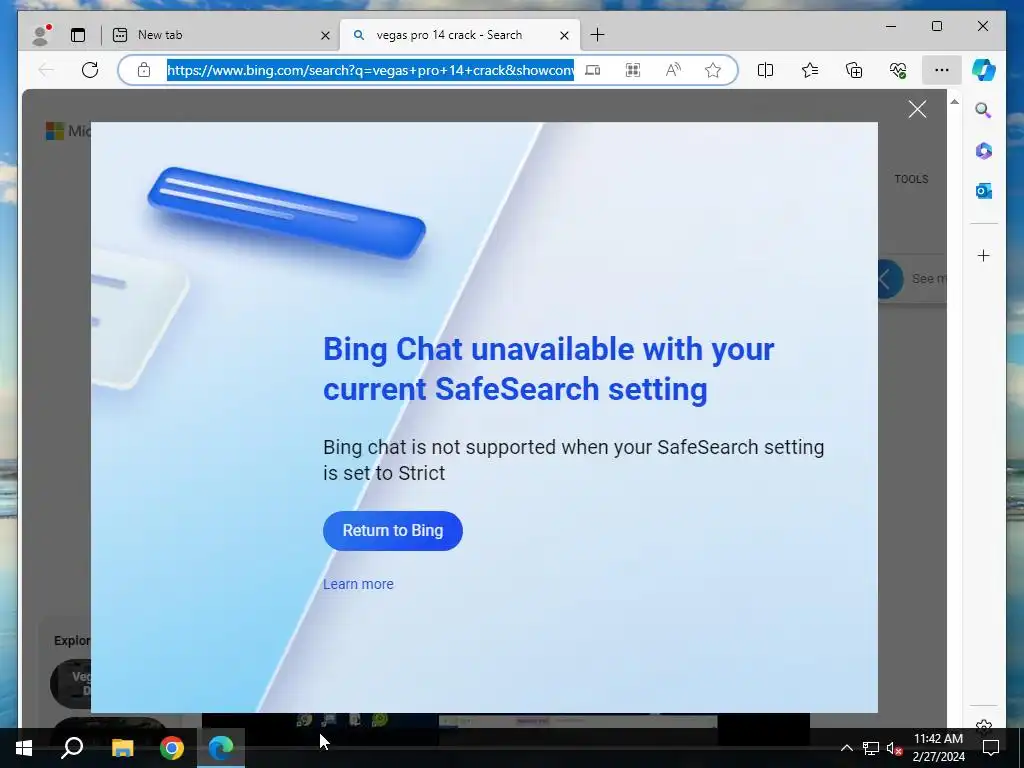Launch File Explorer from the taskbar
Screen dimensions: 1024x768
(122, 748)
